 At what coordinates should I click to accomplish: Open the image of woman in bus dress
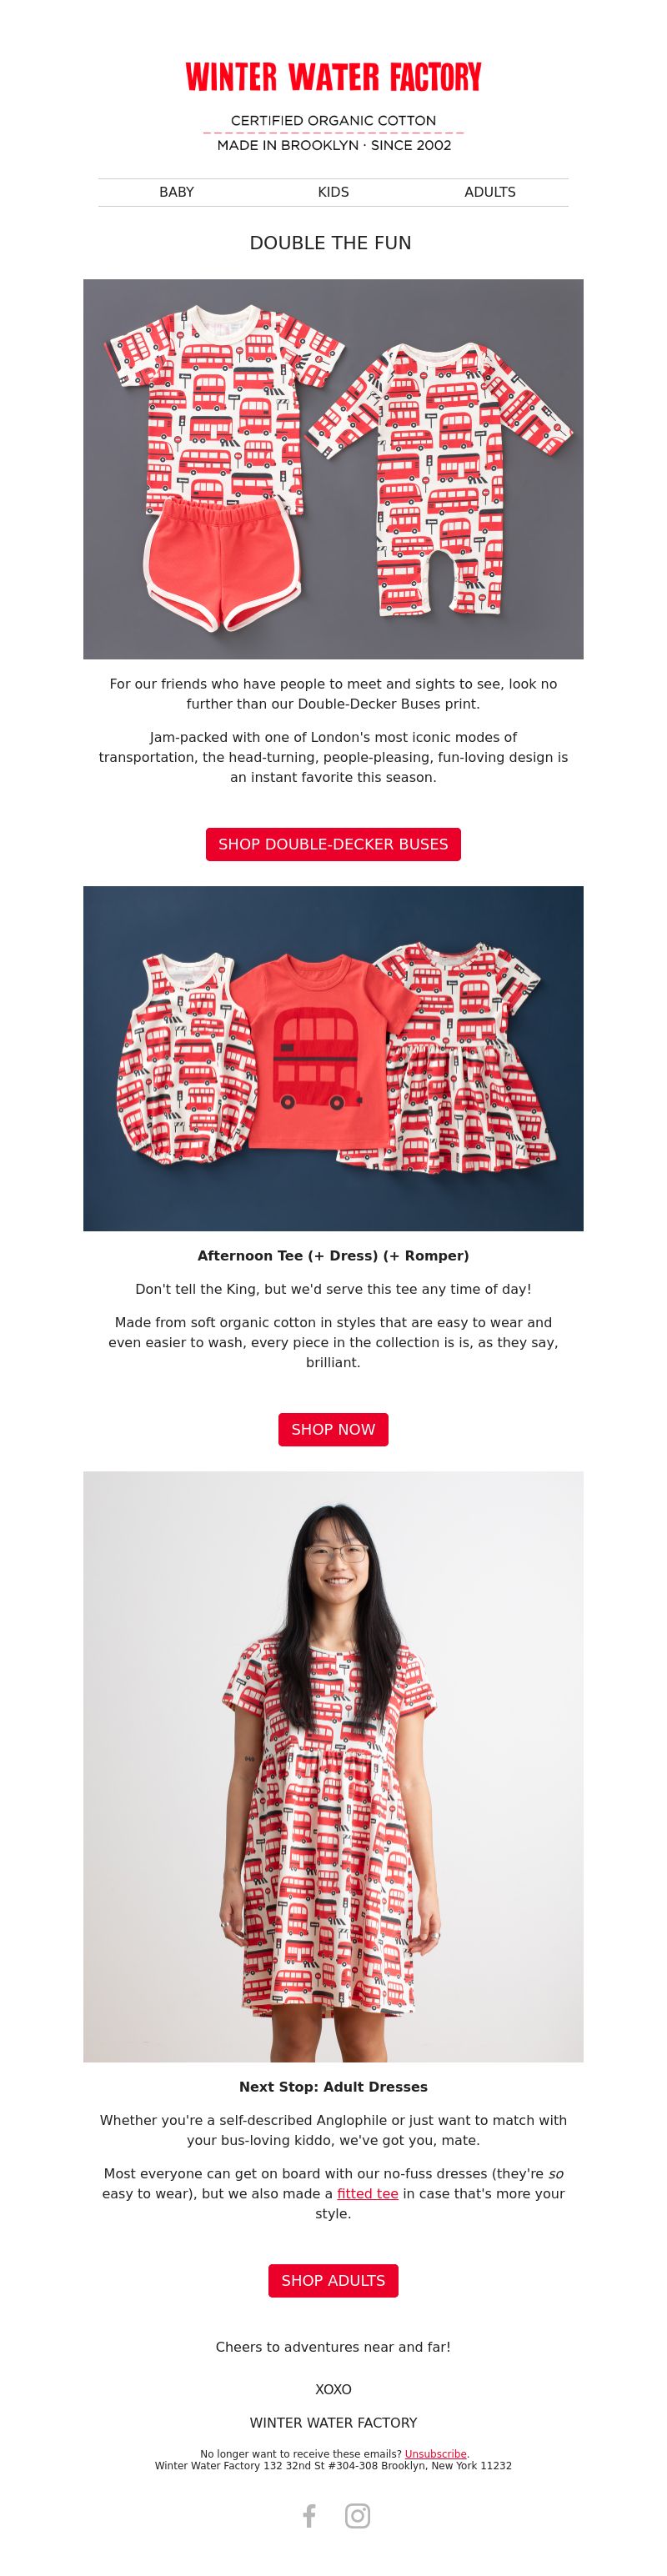coord(333,1766)
